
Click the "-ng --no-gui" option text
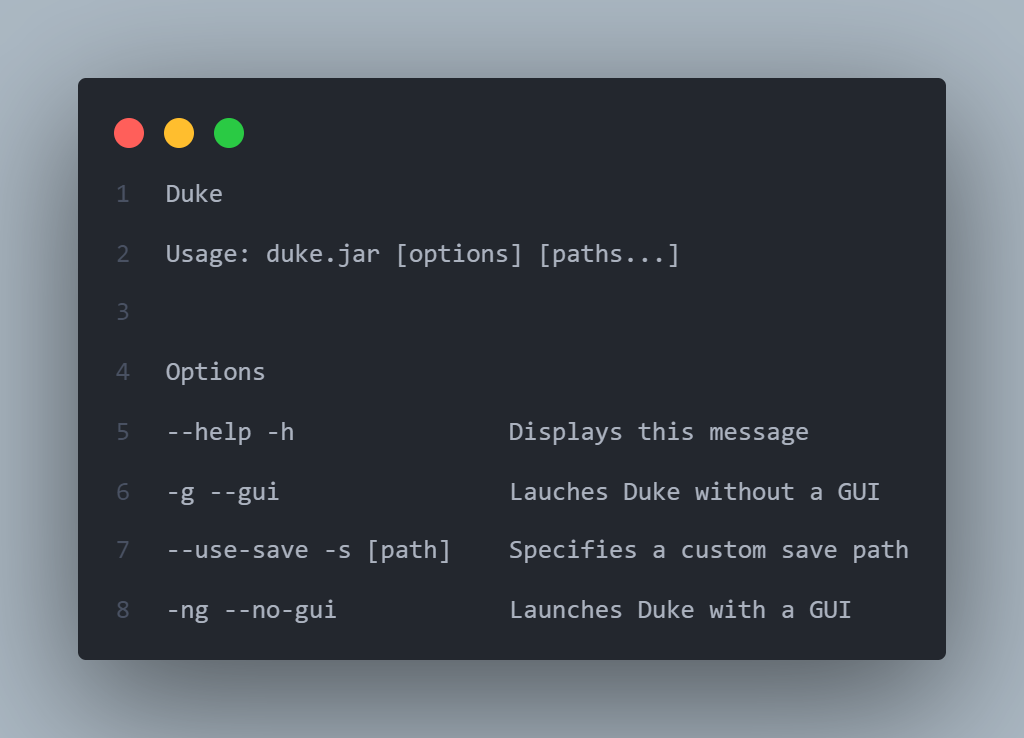pyautogui.click(x=251, y=610)
